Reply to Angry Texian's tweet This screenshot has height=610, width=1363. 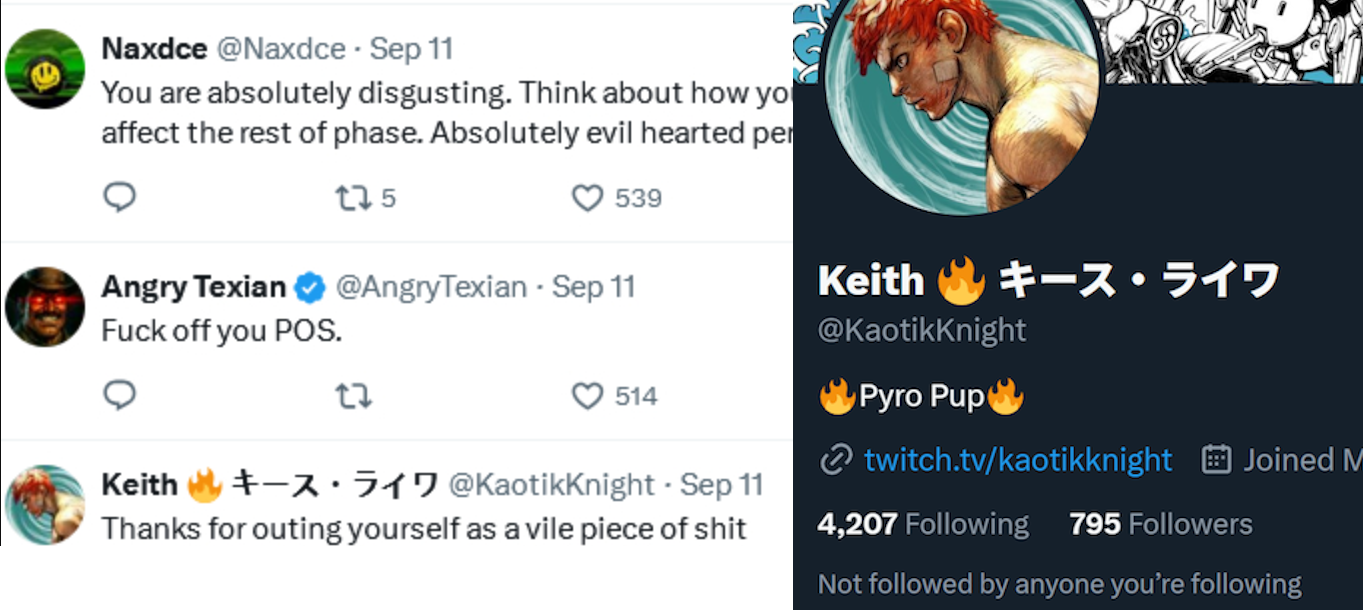click(x=119, y=396)
